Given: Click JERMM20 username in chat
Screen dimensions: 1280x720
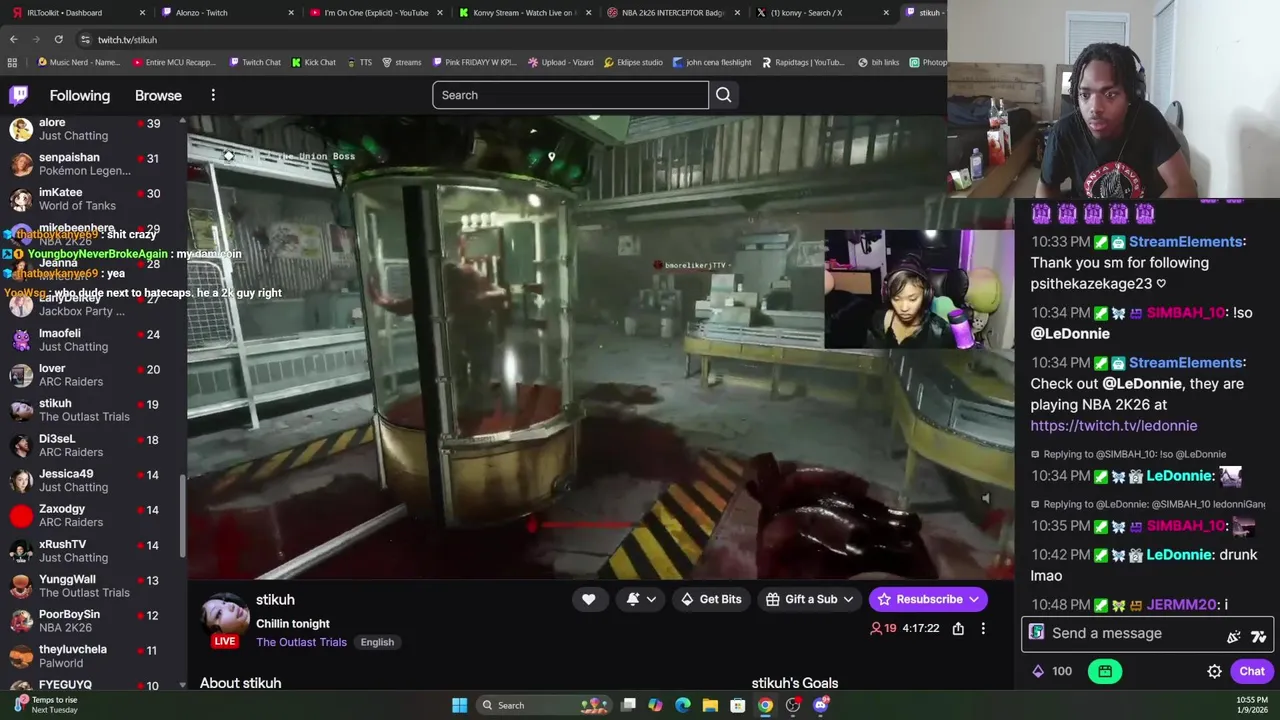Looking at the screenshot, I should (1182, 604).
